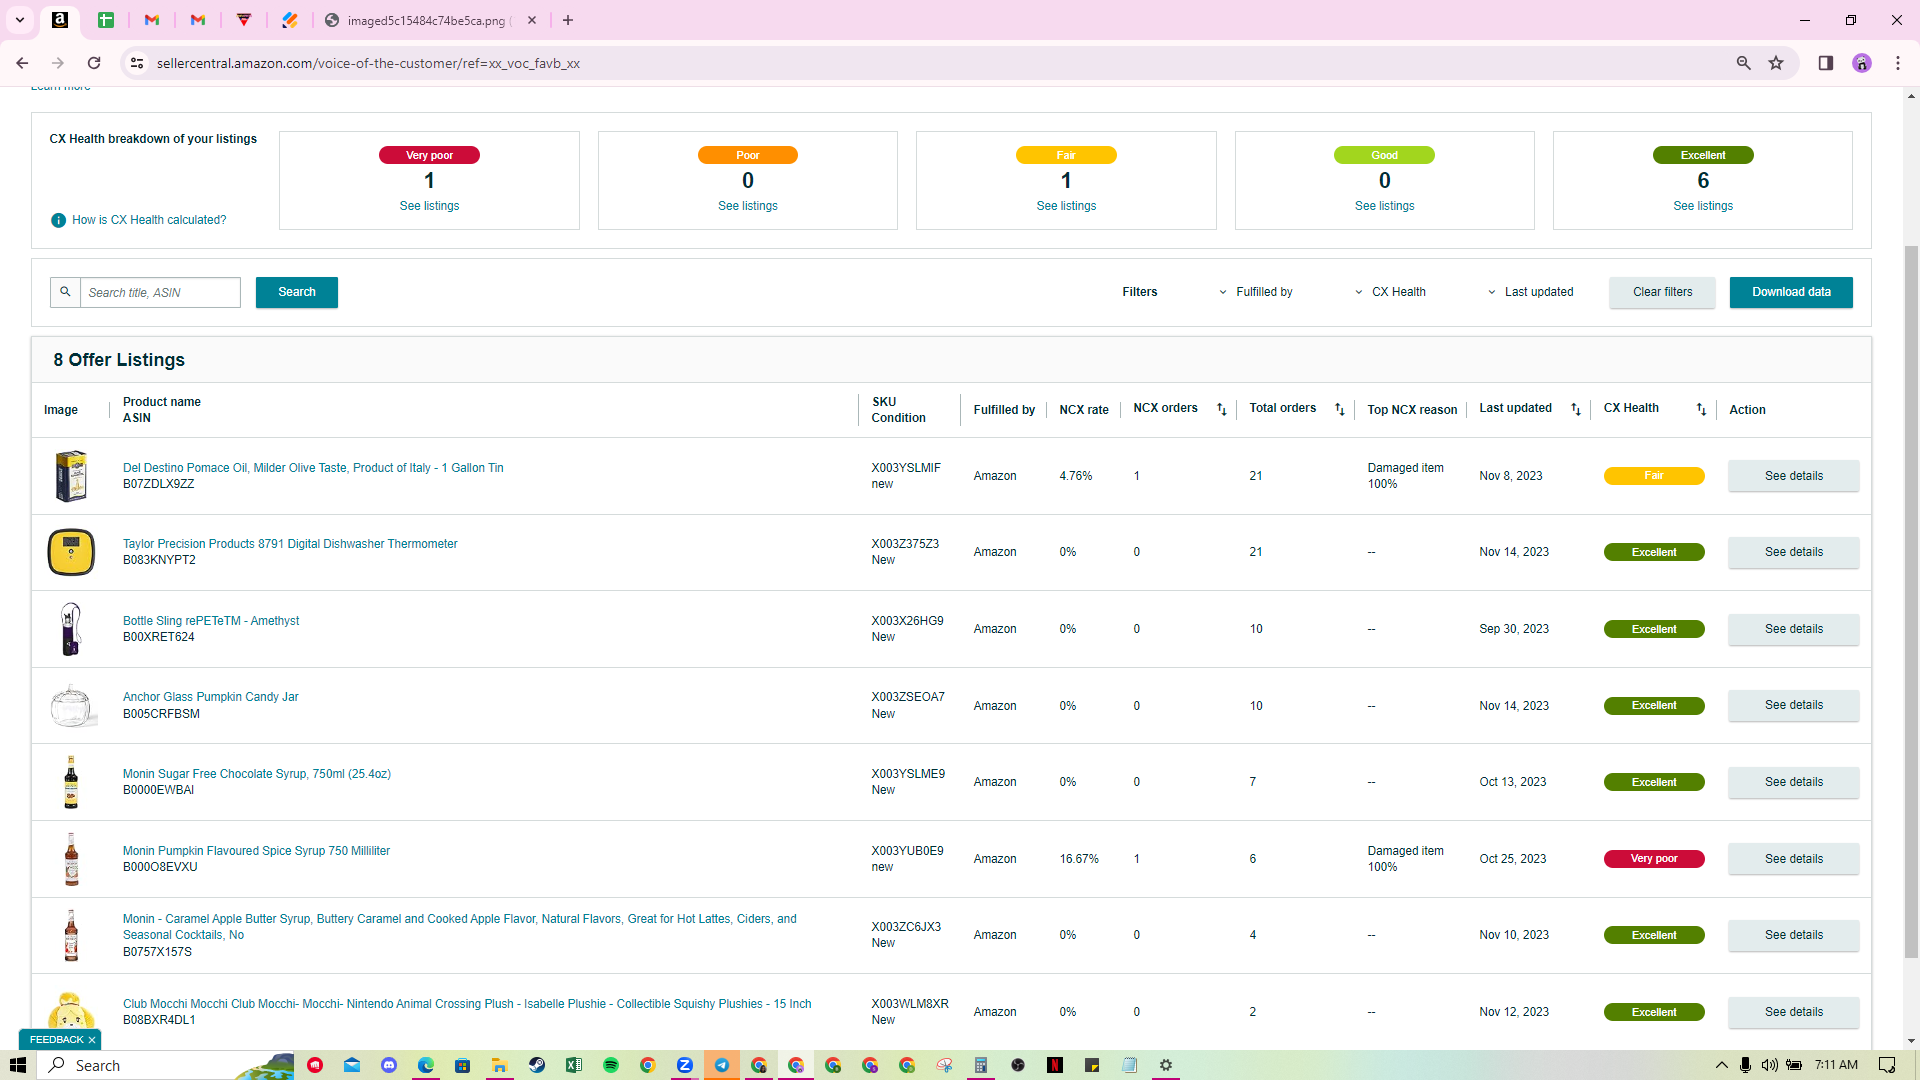1920x1080 pixels.
Task: Open Netflix from the taskbar
Action: (x=1055, y=1065)
